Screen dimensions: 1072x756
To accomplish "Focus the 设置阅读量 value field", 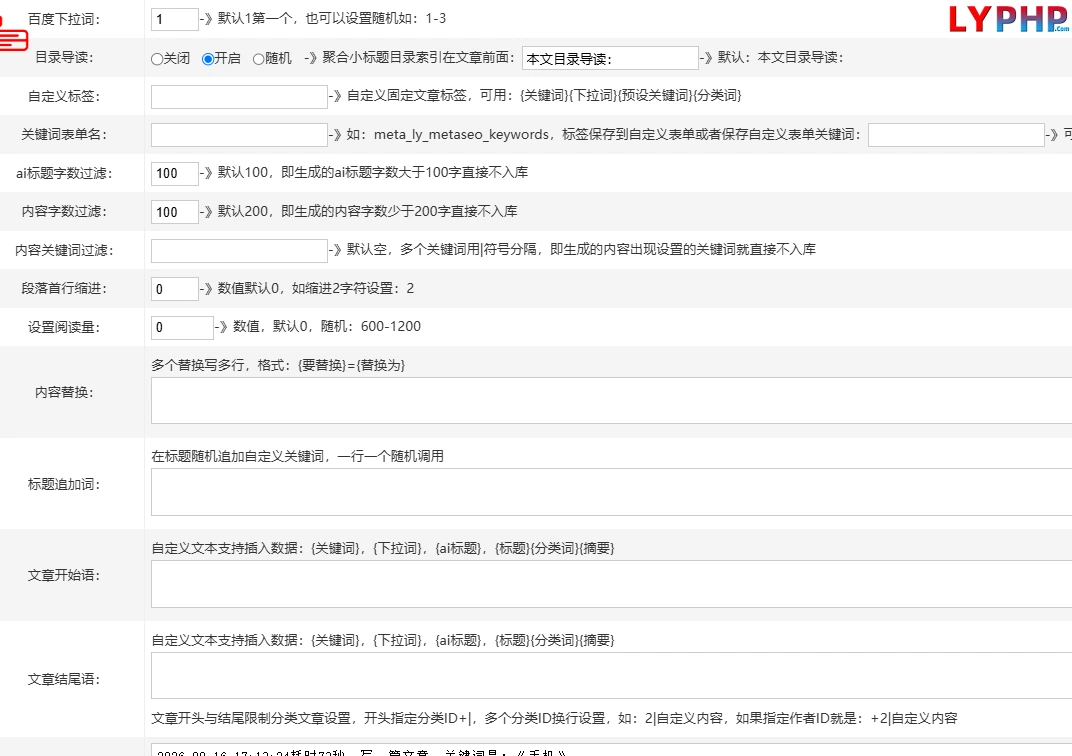I will coord(182,327).
